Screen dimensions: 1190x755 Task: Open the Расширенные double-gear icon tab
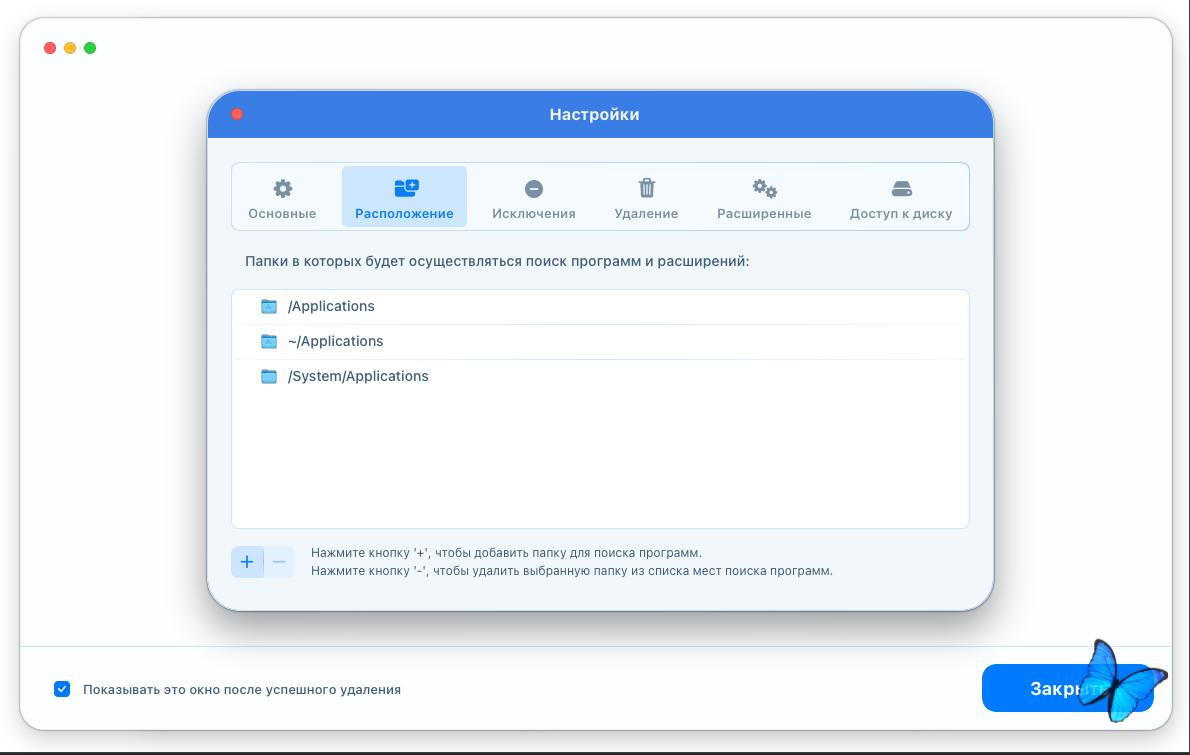click(764, 198)
